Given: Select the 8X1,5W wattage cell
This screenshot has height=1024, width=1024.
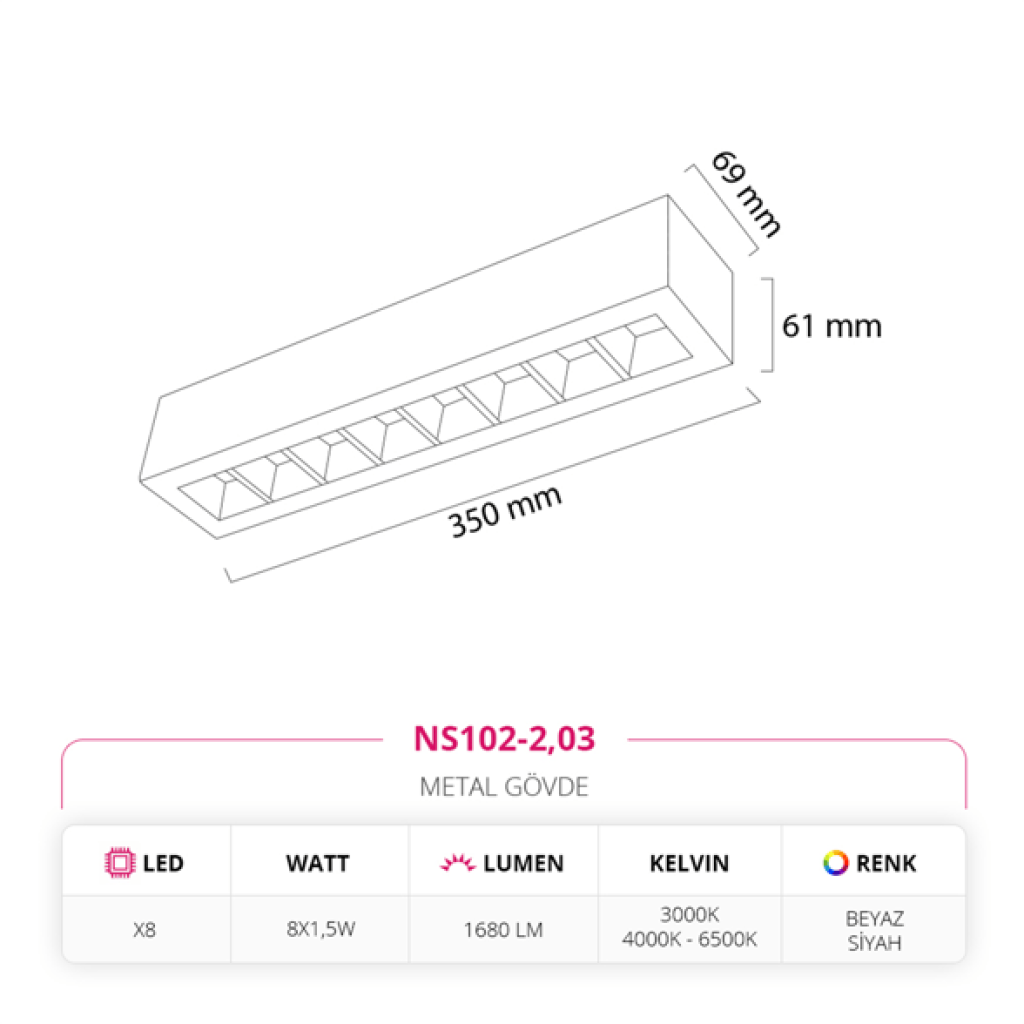Looking at the screenshot, I should point(321,929).
